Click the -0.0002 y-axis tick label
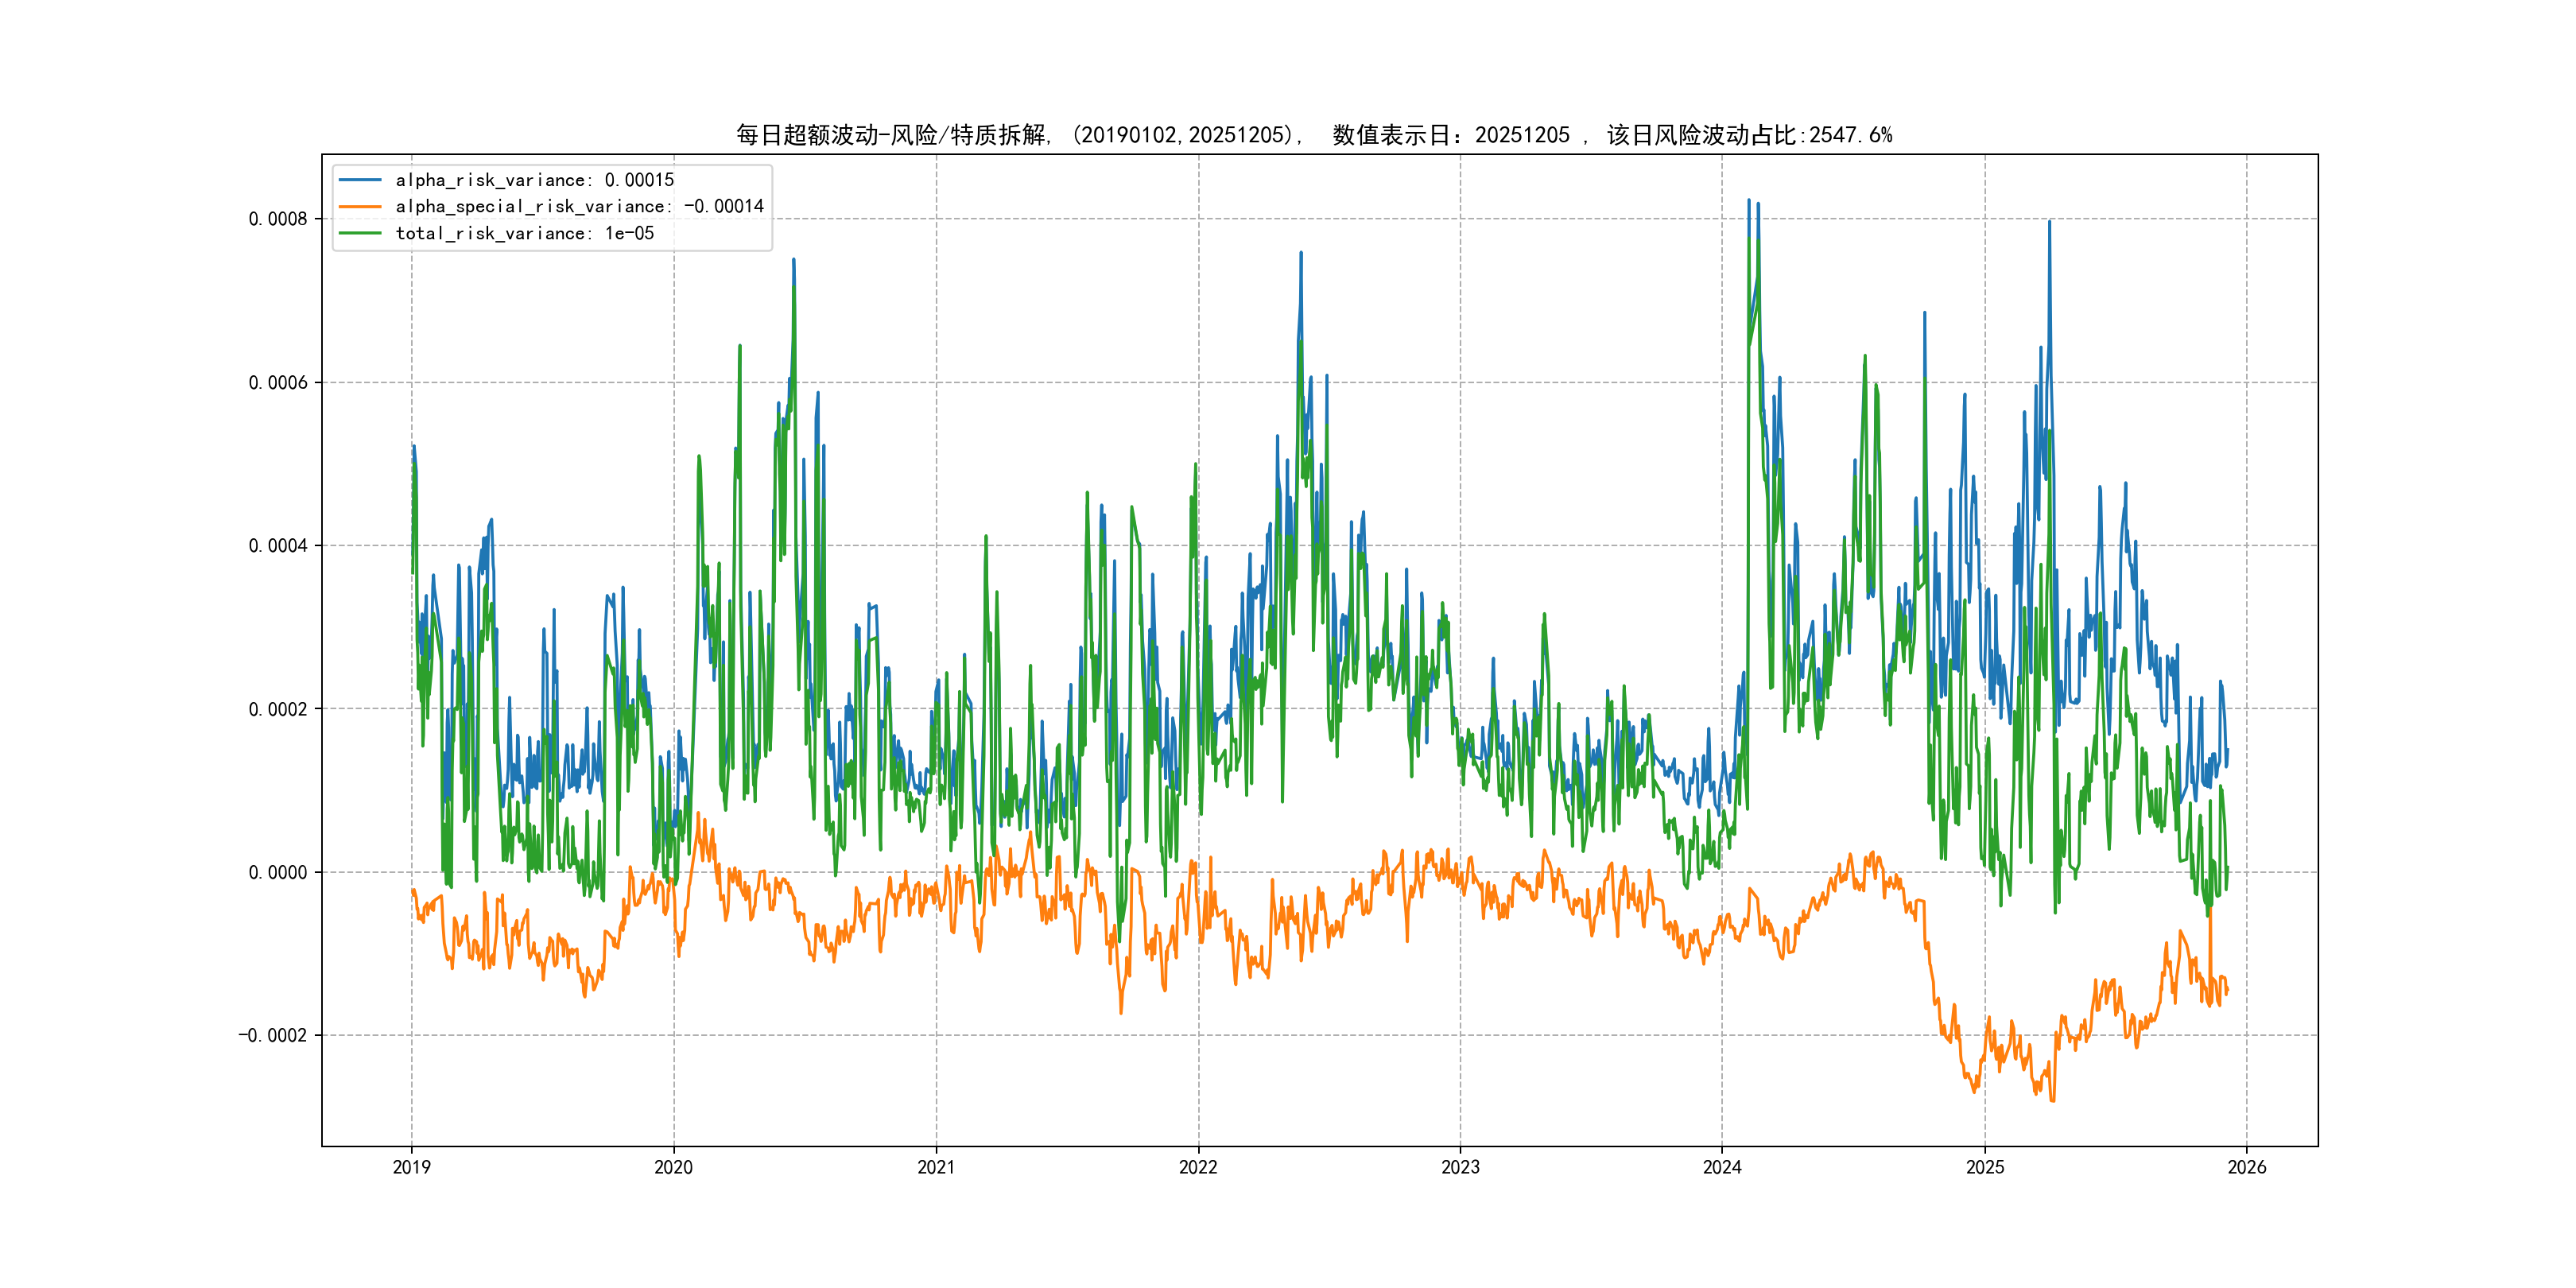This screenshot has height=1288, width=2576. tap(272, 1035)
